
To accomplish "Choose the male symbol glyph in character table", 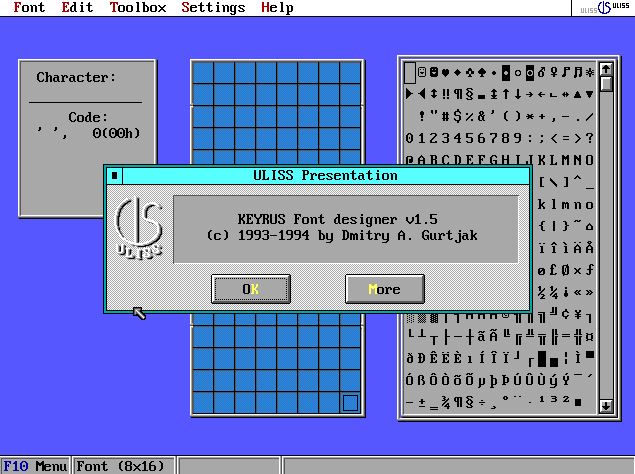I will [x=541, y=72].
